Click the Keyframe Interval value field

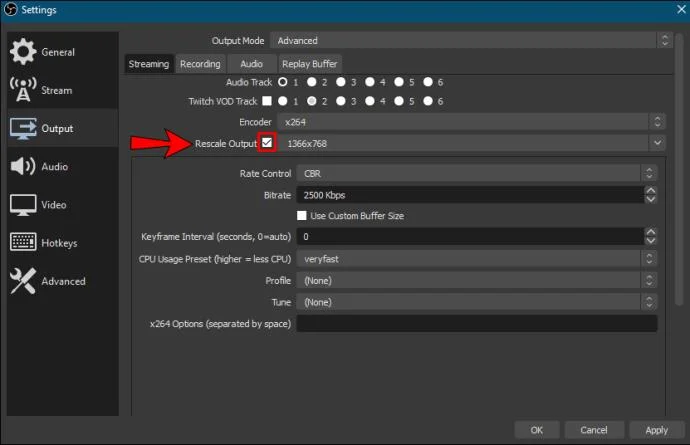tap(470, 236)
